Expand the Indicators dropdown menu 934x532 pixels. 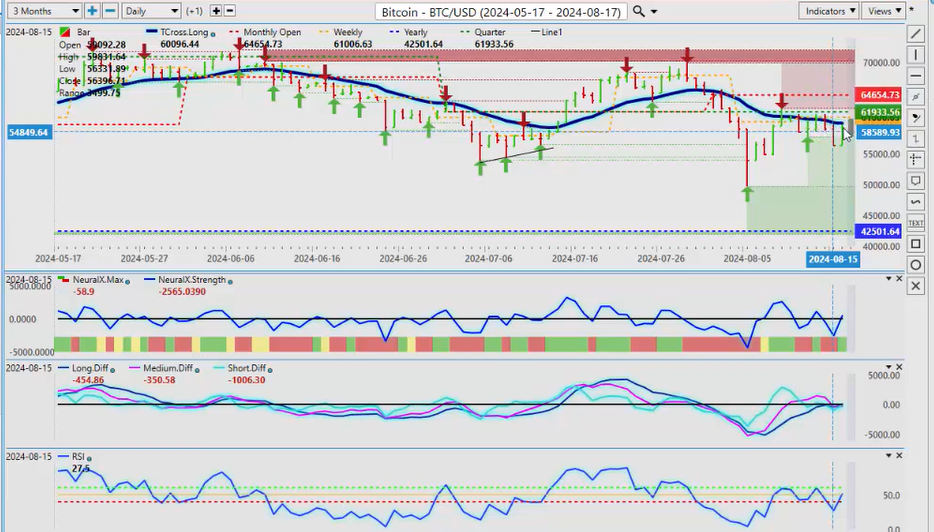pyautogui.click(x=830, y=11)
